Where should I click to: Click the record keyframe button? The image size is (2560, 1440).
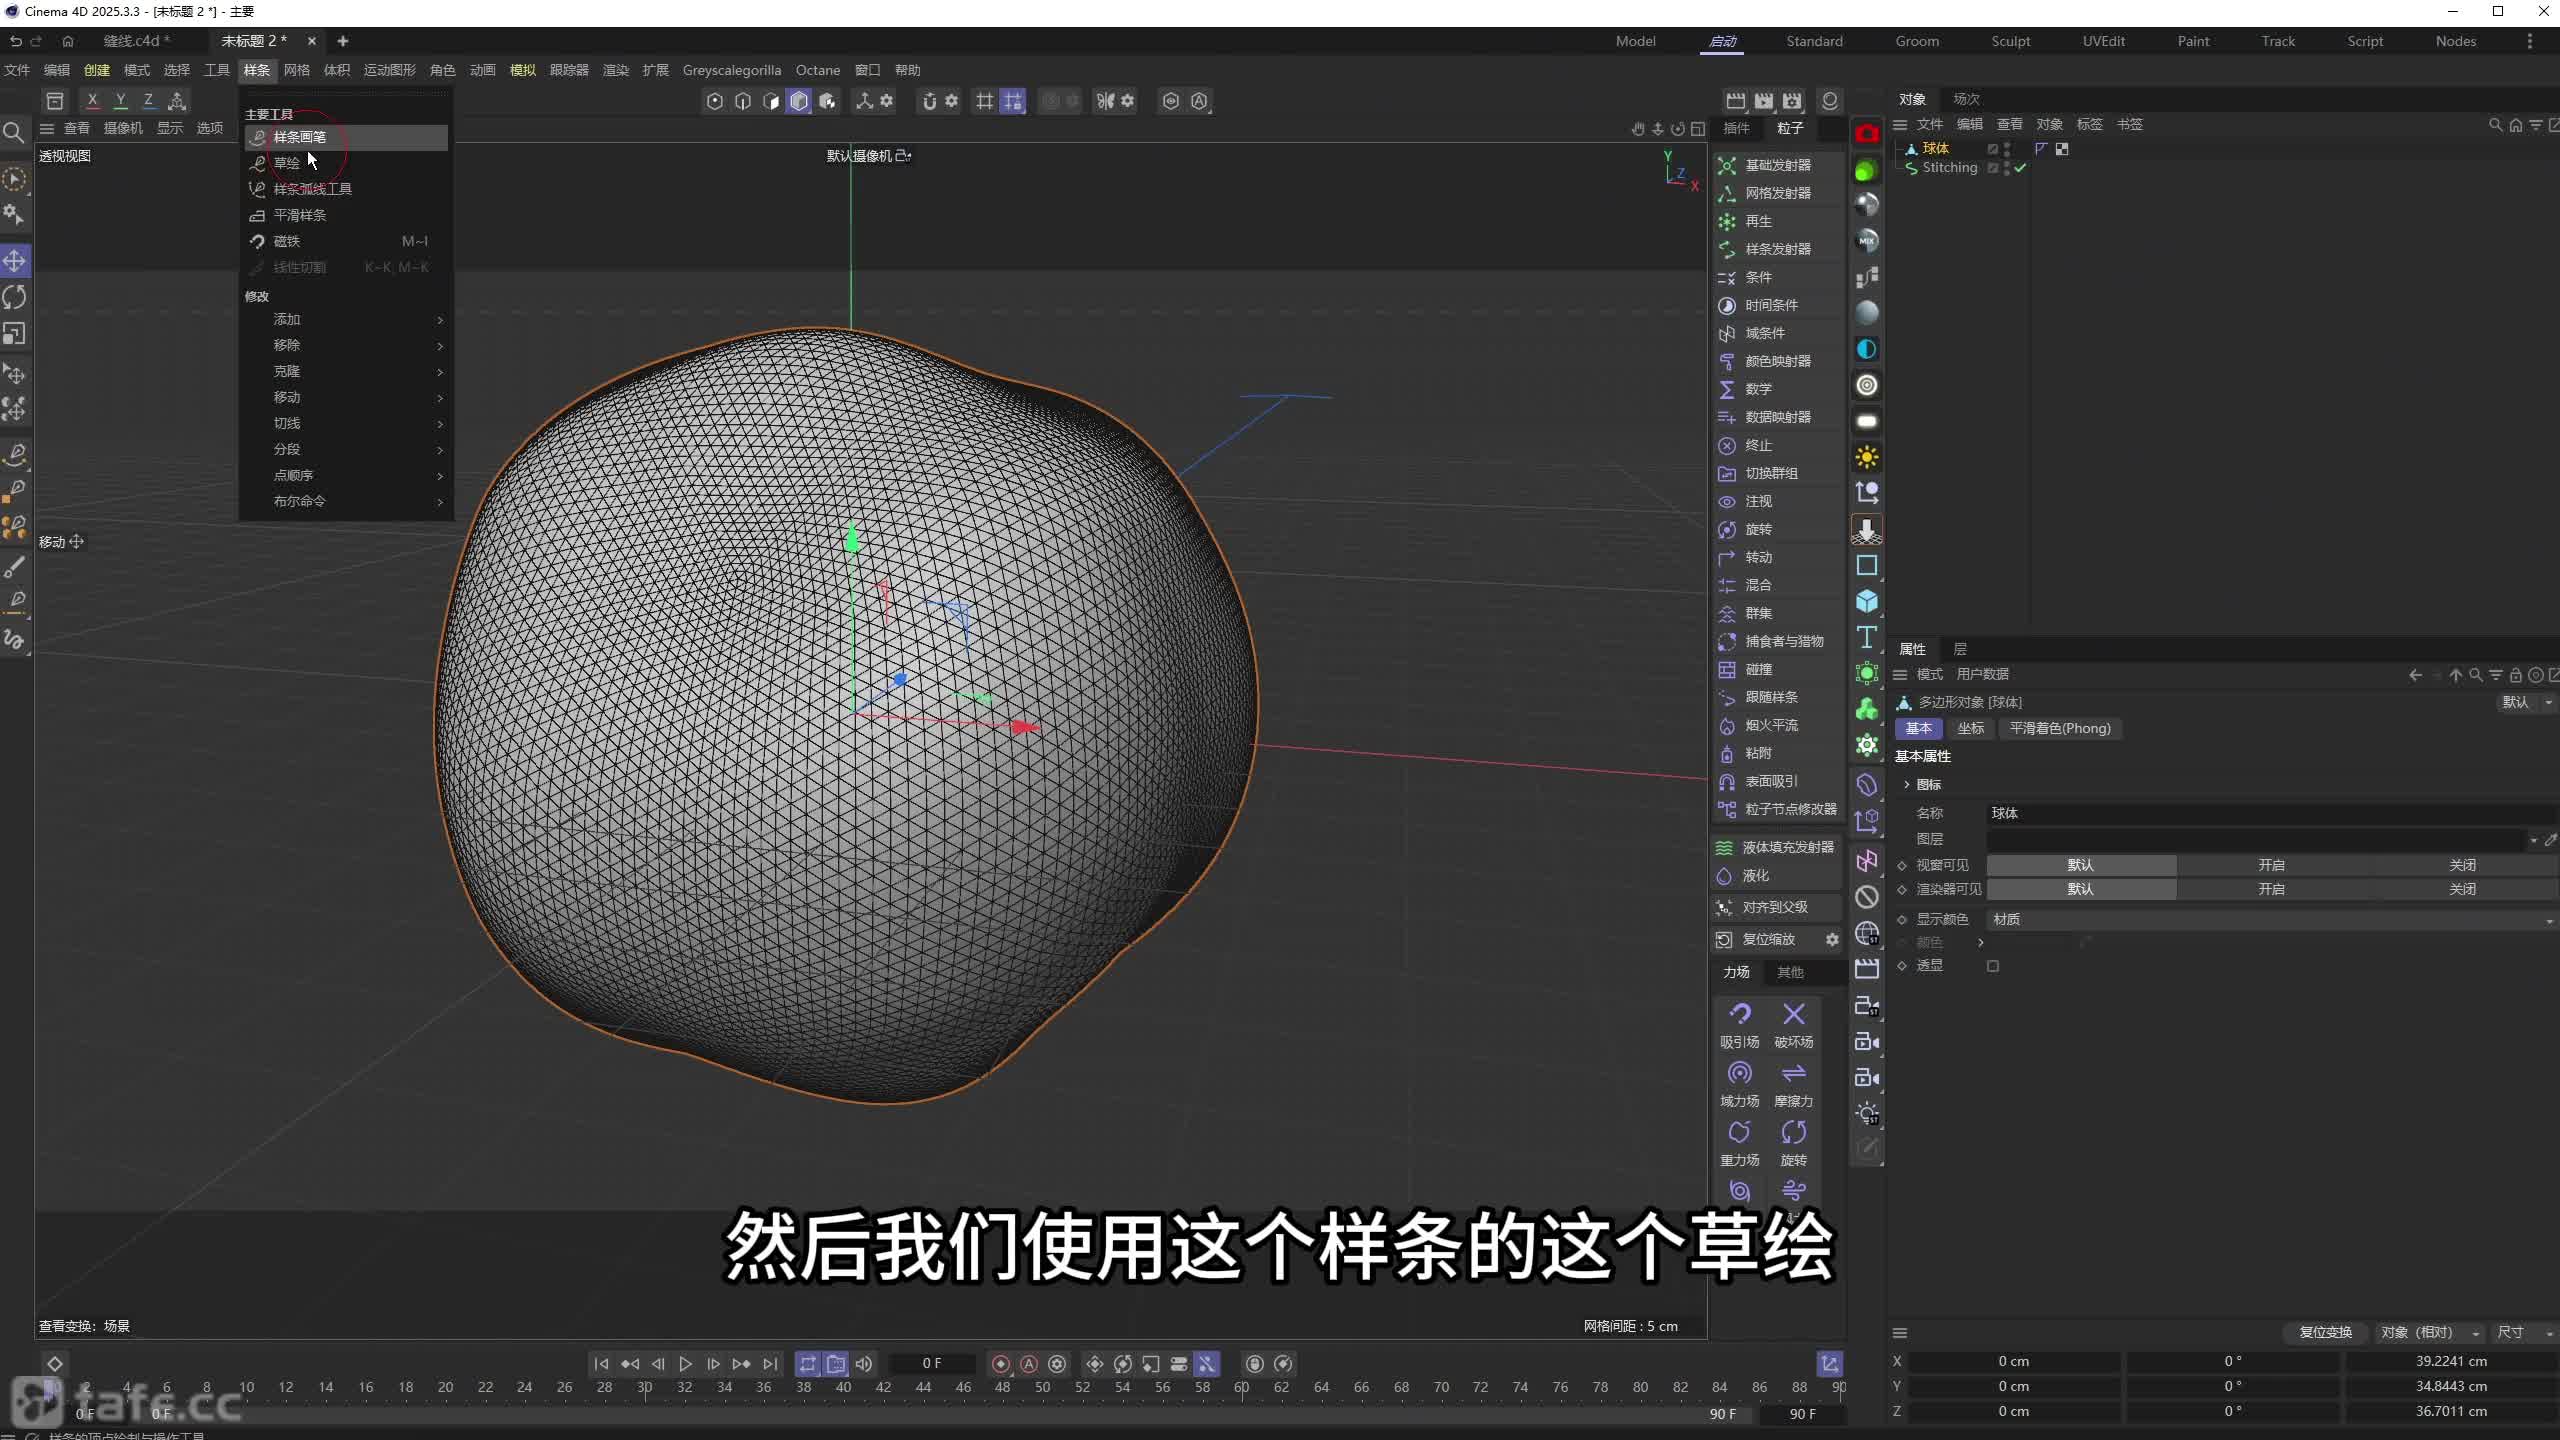pos(1001,1364)
